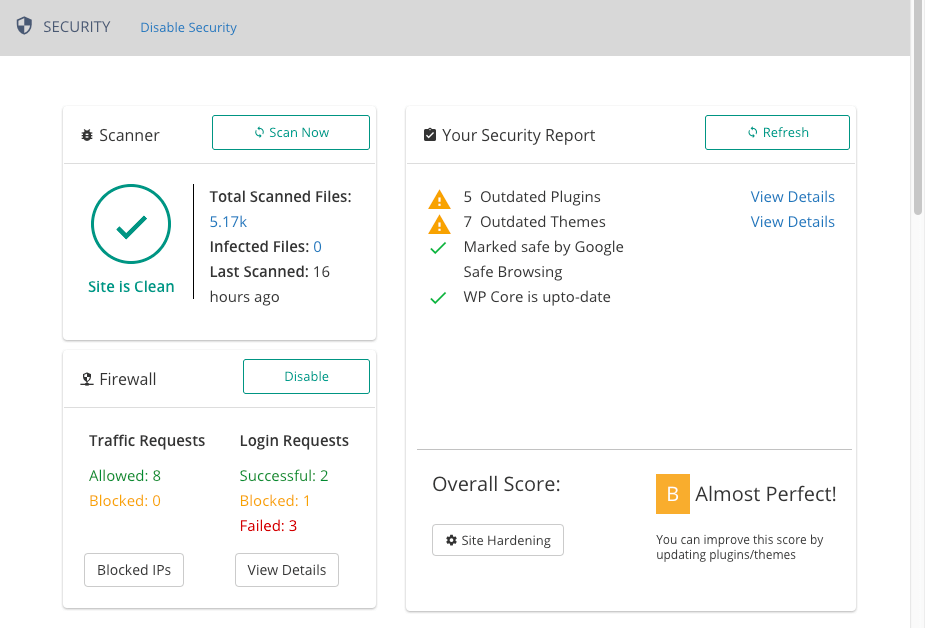The width and height of the screenshot is (925, 628).
Task: Click the Security Report clipboard icon
Action: tap(430, 135)
